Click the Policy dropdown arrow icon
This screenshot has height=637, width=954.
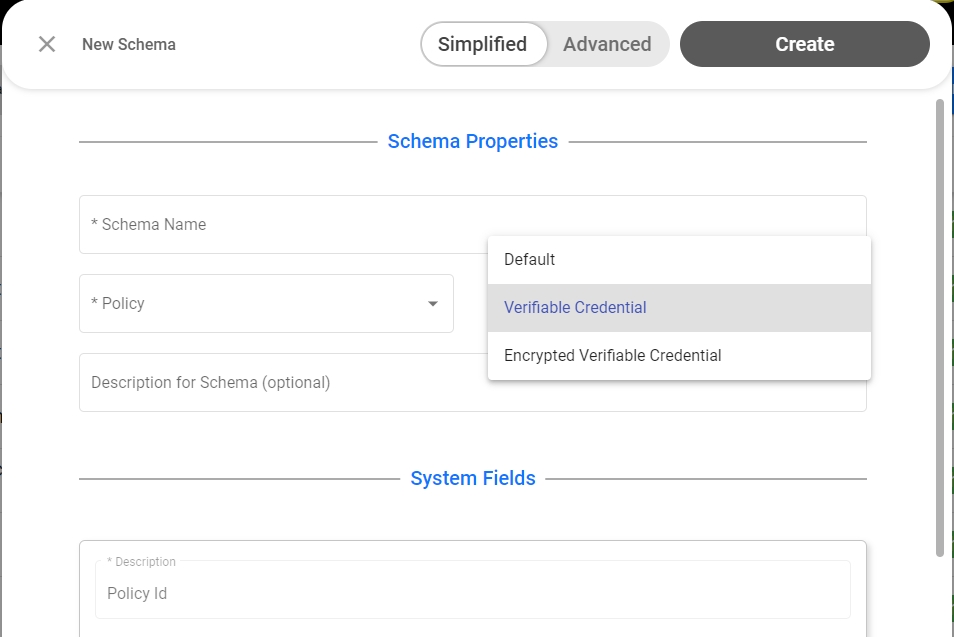pos(433,303)
